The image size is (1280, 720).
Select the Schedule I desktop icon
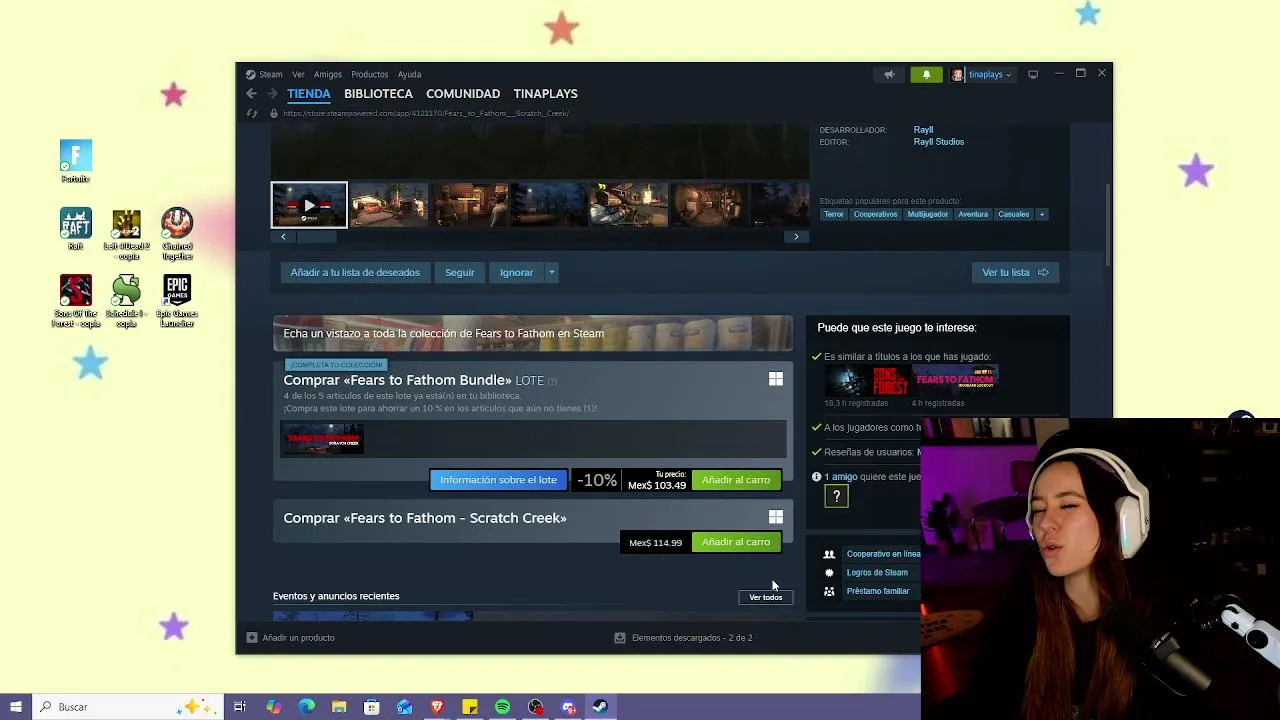[x=126, y=301]
